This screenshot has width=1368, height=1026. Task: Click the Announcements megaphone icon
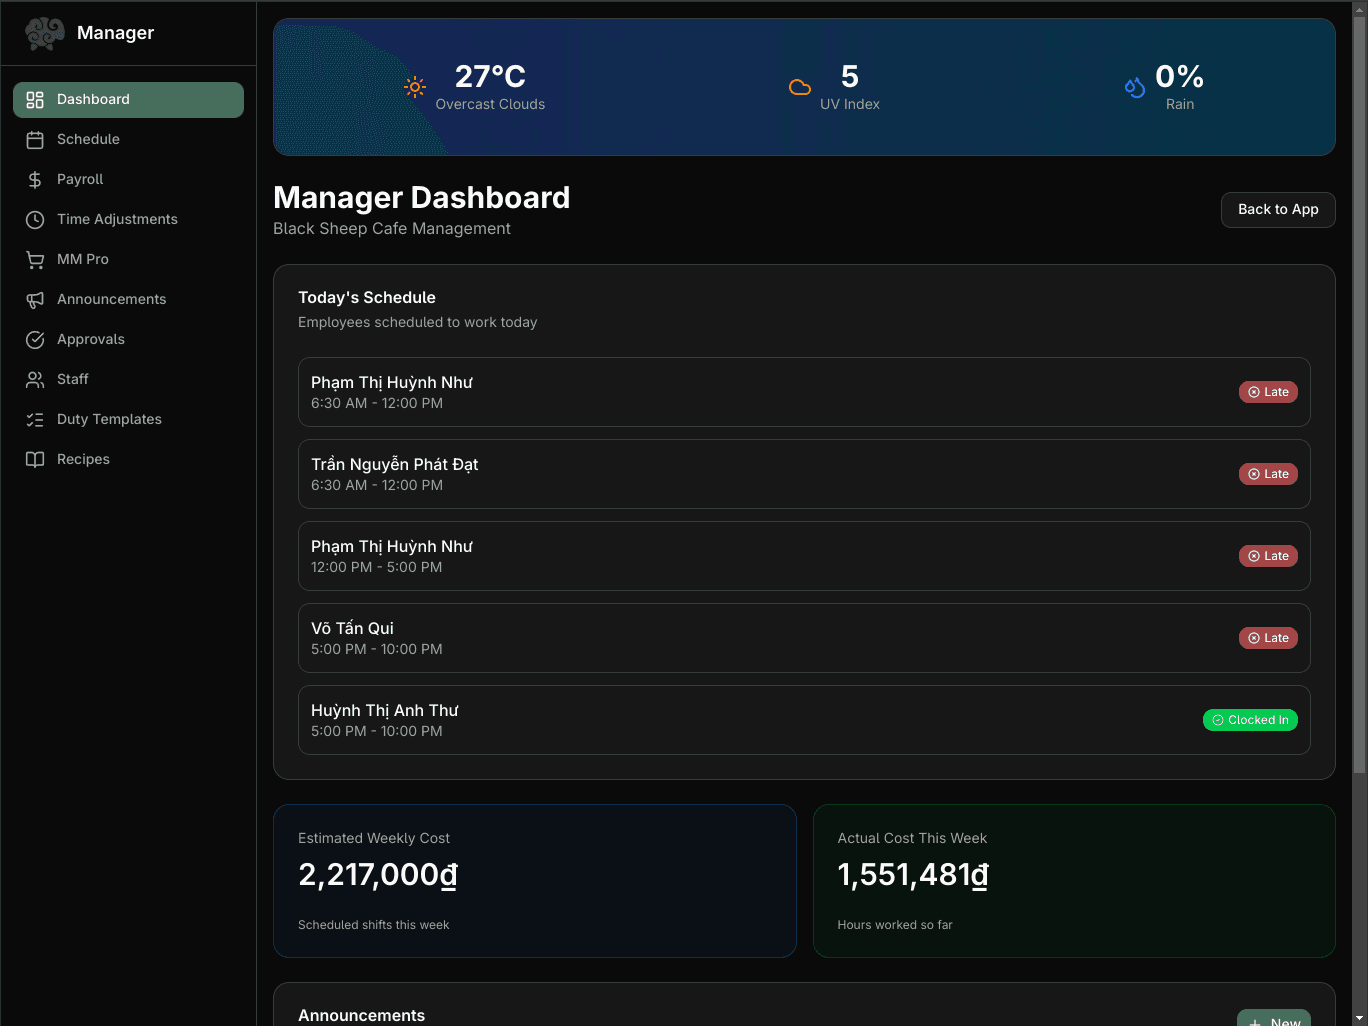[x=35, y=299]
